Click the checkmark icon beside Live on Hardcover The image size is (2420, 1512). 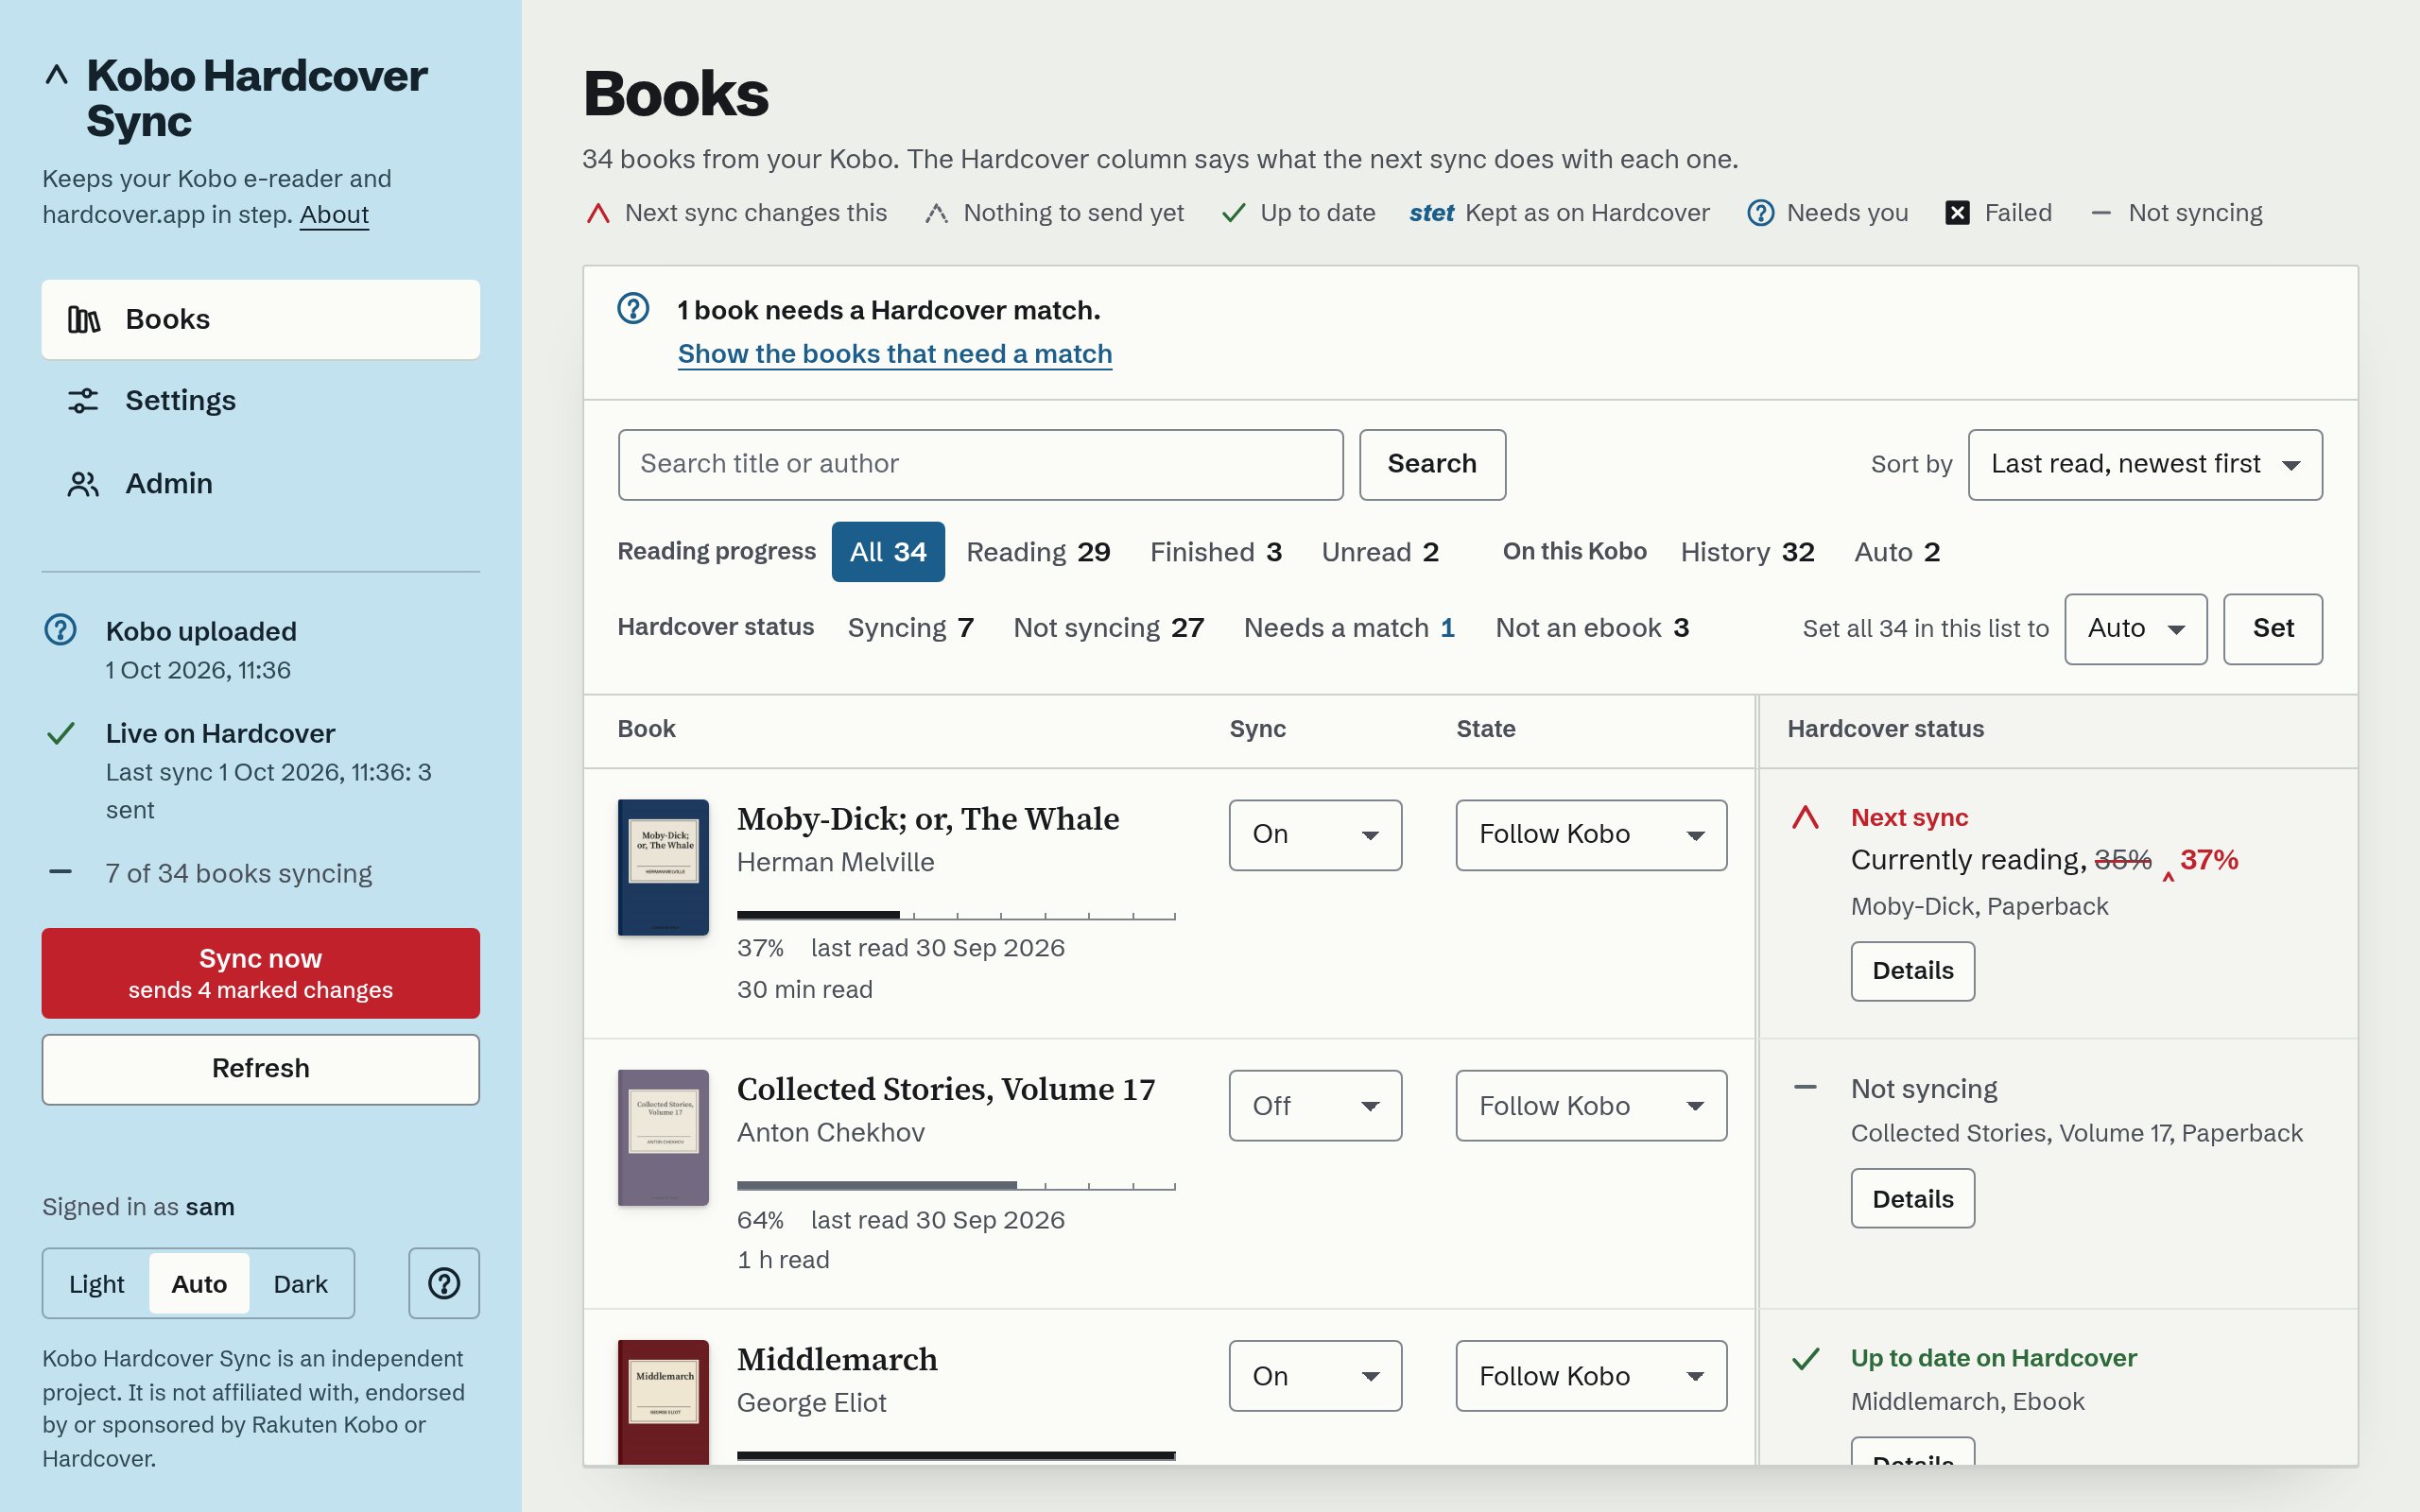click(61, 733)
